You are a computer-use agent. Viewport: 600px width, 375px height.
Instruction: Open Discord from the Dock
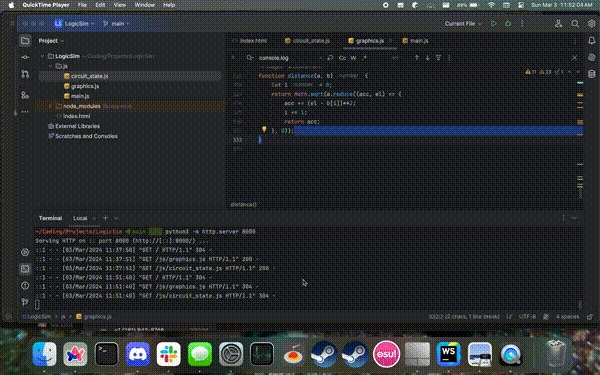(x=138, y=354)
